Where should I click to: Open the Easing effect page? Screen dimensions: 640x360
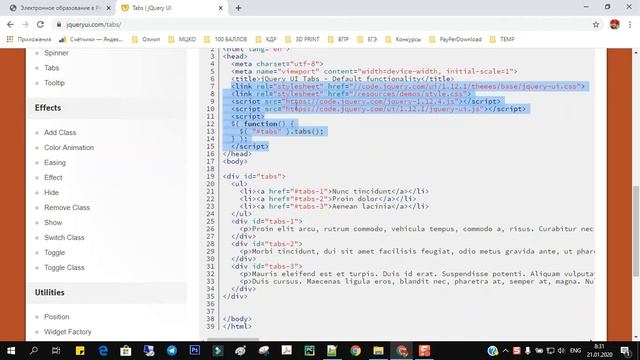pos(55,162)
